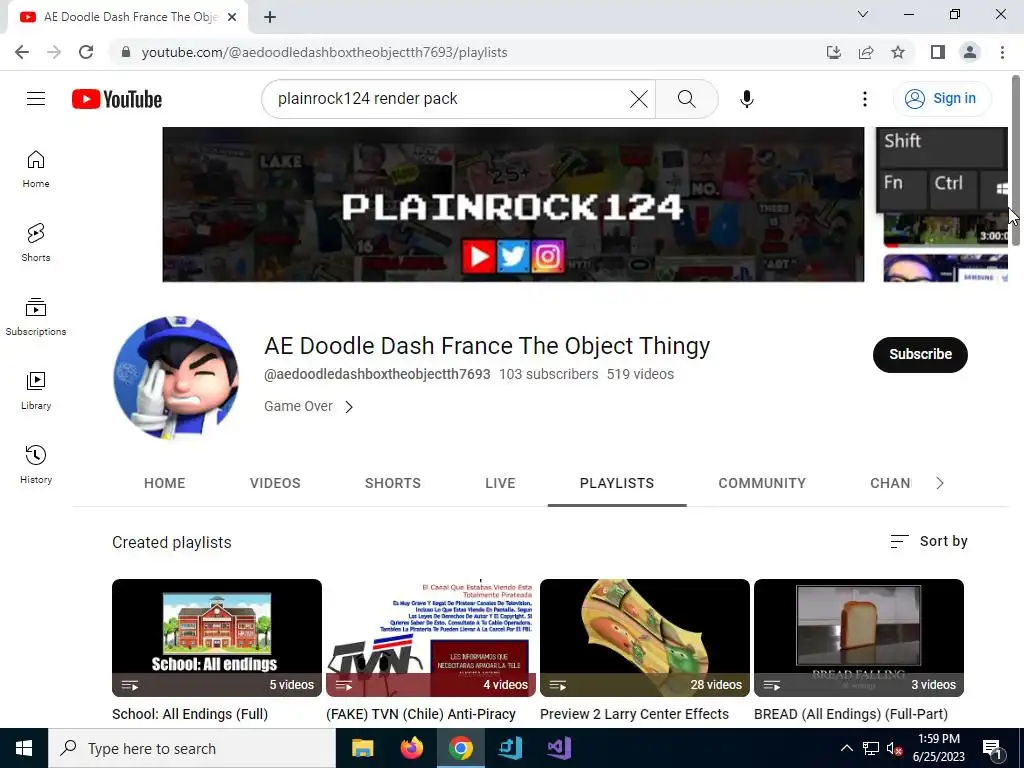
Task: Clear the search box text with X
Action: tap(639, 99)
